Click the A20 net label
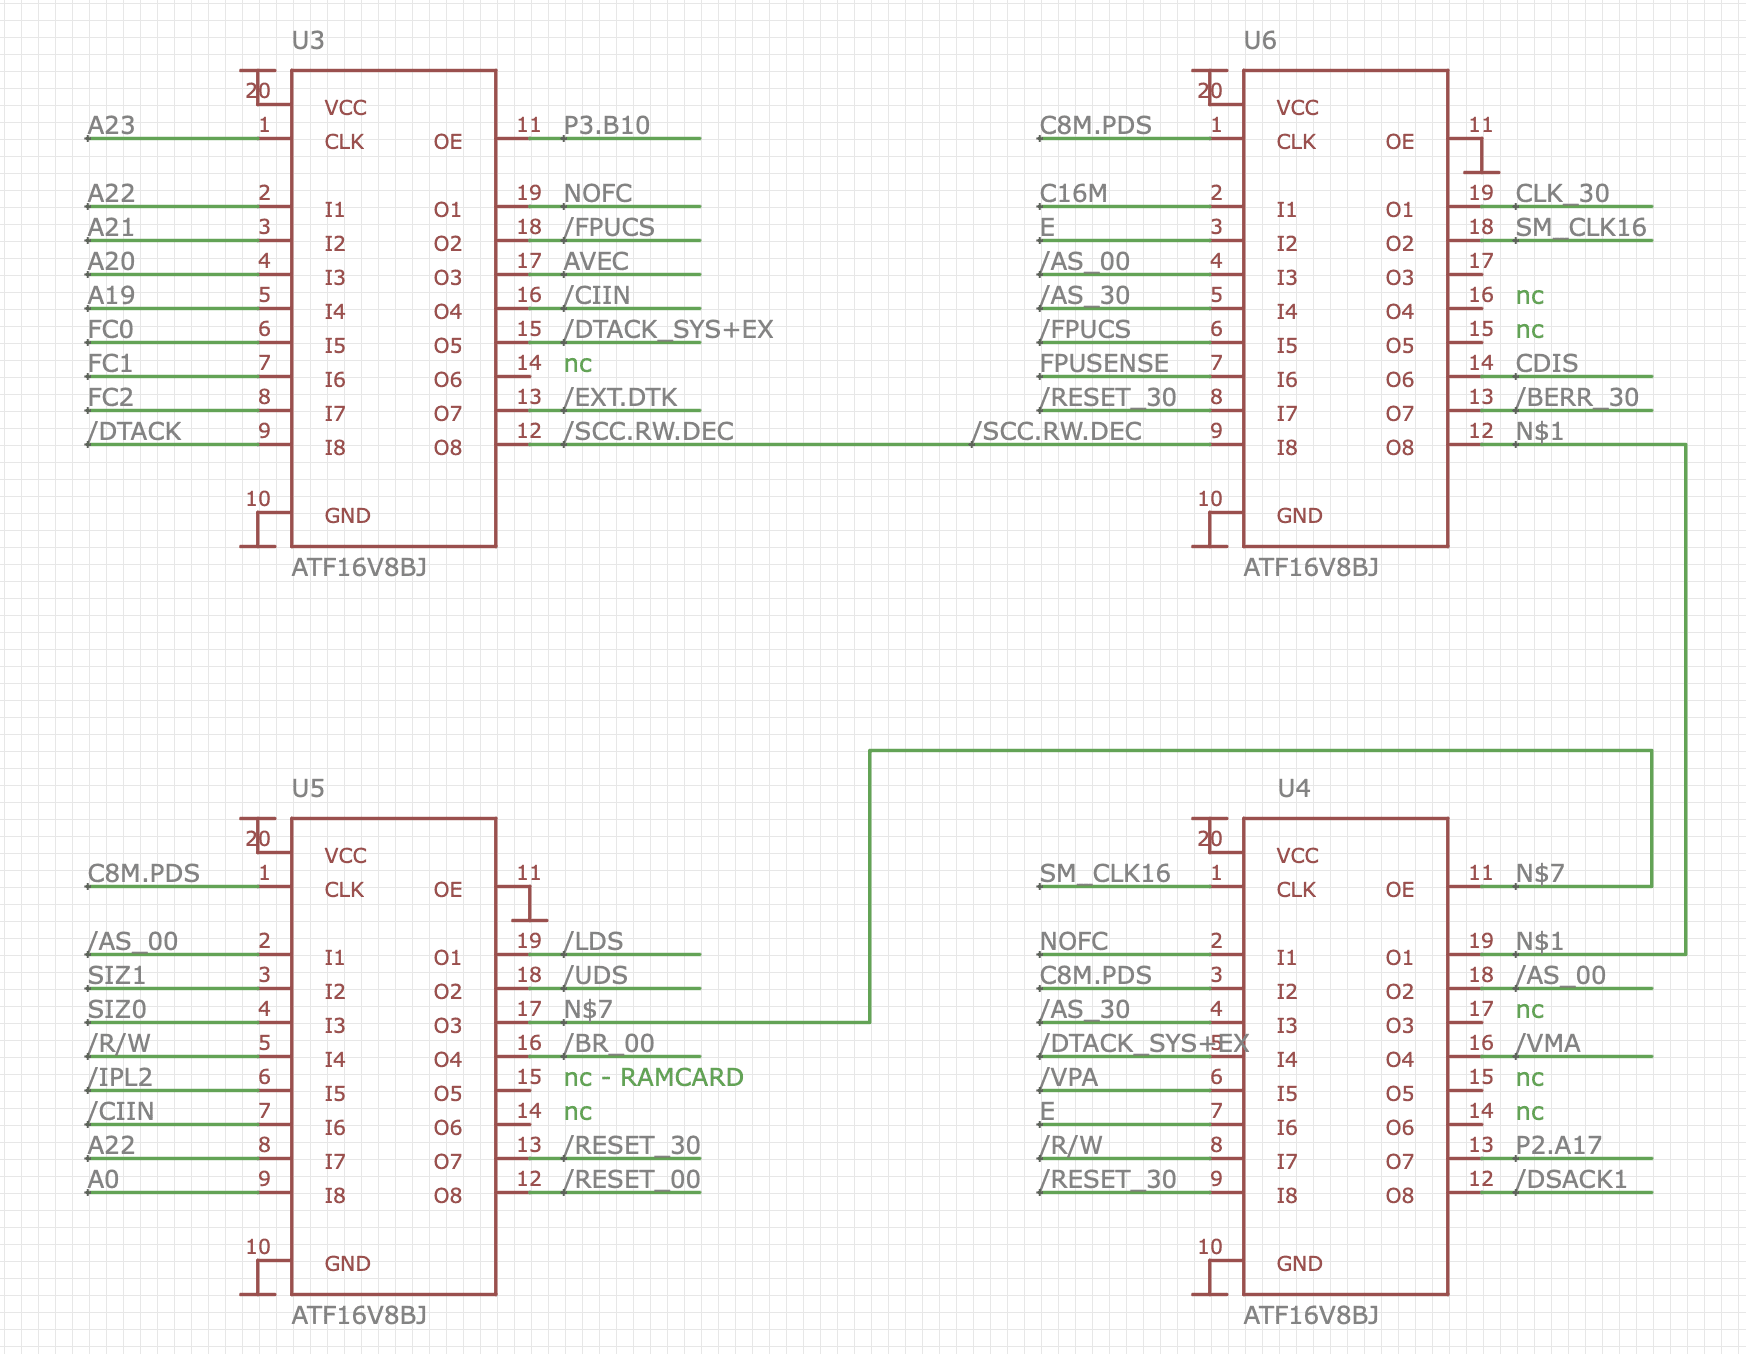The image size is (1746, 1354). coord(111,261)
